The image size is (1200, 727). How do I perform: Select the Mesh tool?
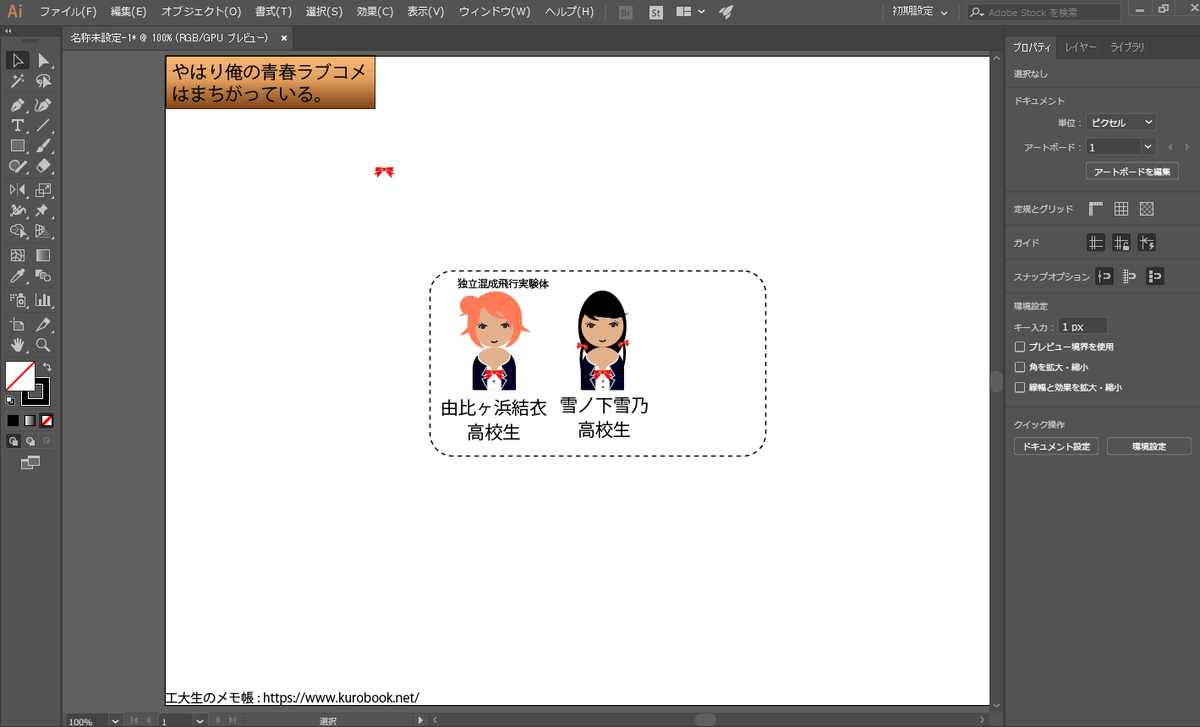coord(18,255)
